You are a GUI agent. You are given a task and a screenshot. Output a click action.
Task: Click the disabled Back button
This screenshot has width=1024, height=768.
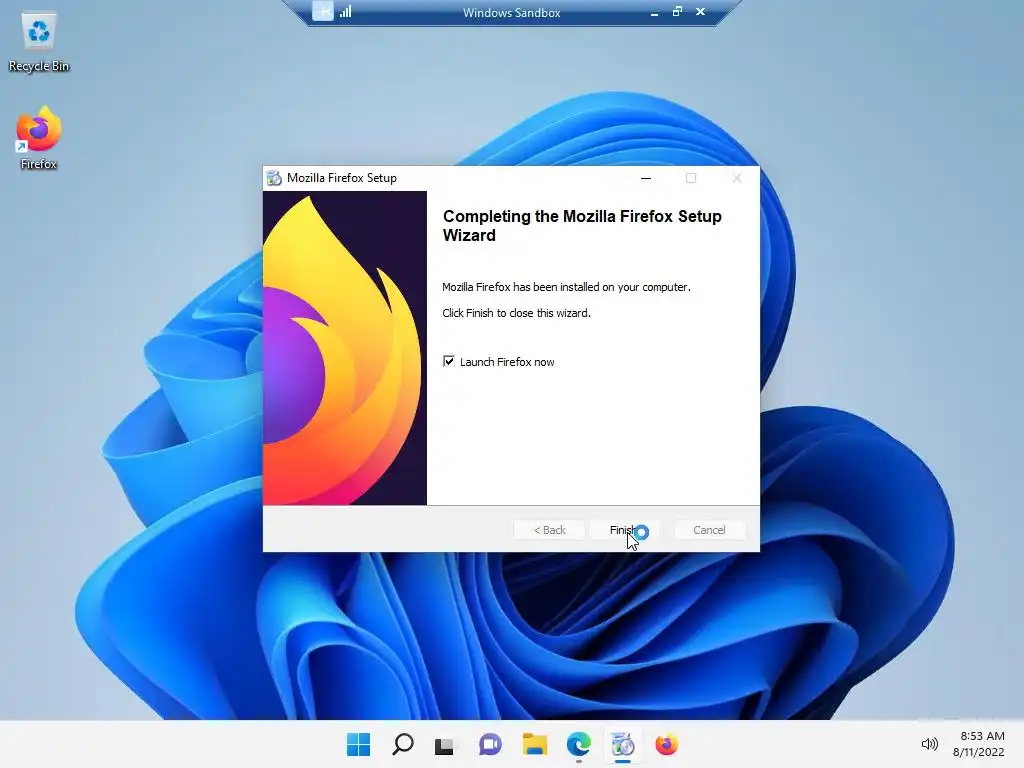(x=550, y=530)
